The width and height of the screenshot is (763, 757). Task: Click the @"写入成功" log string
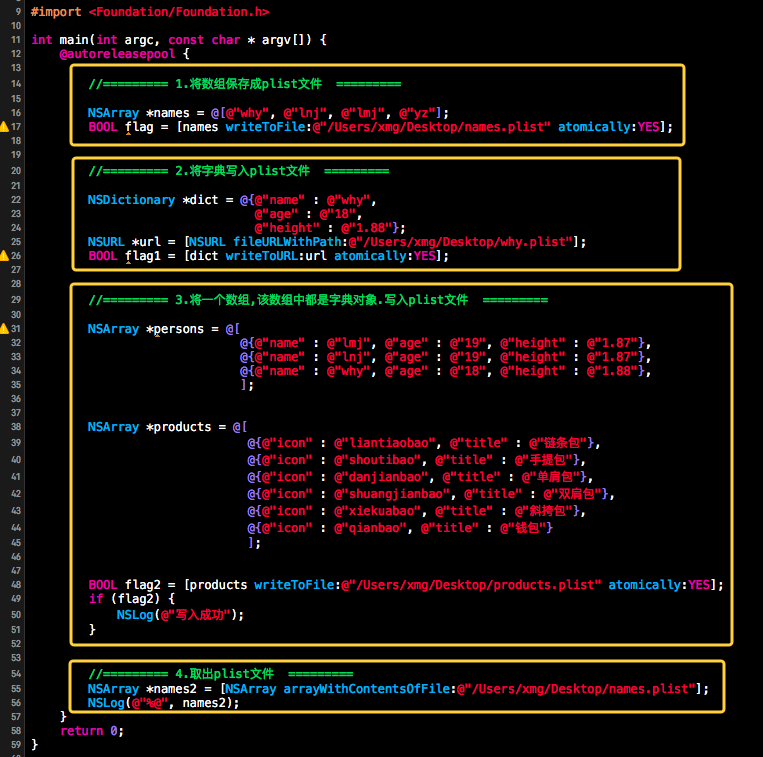[195, 615]
